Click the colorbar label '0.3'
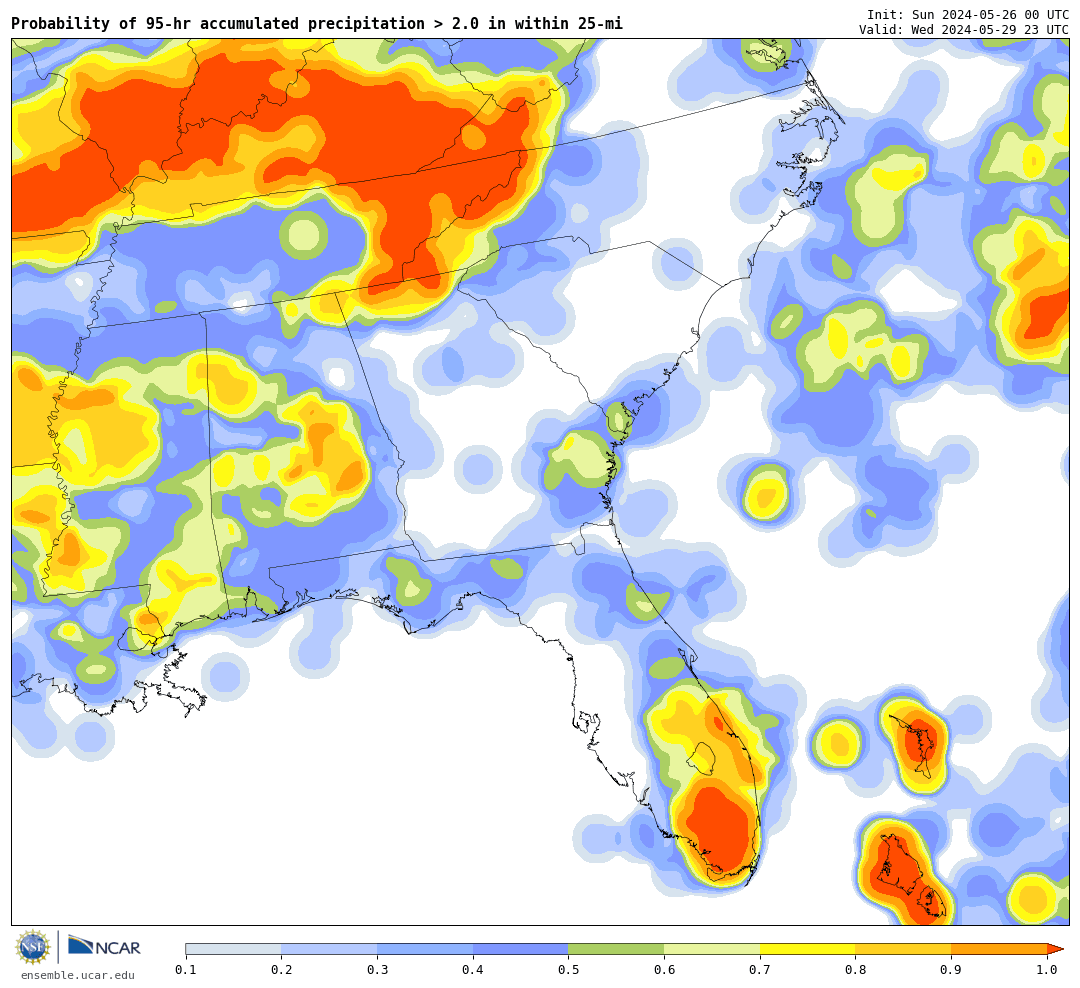Screen dimensions: 1080x988 (x=377, y=969)
